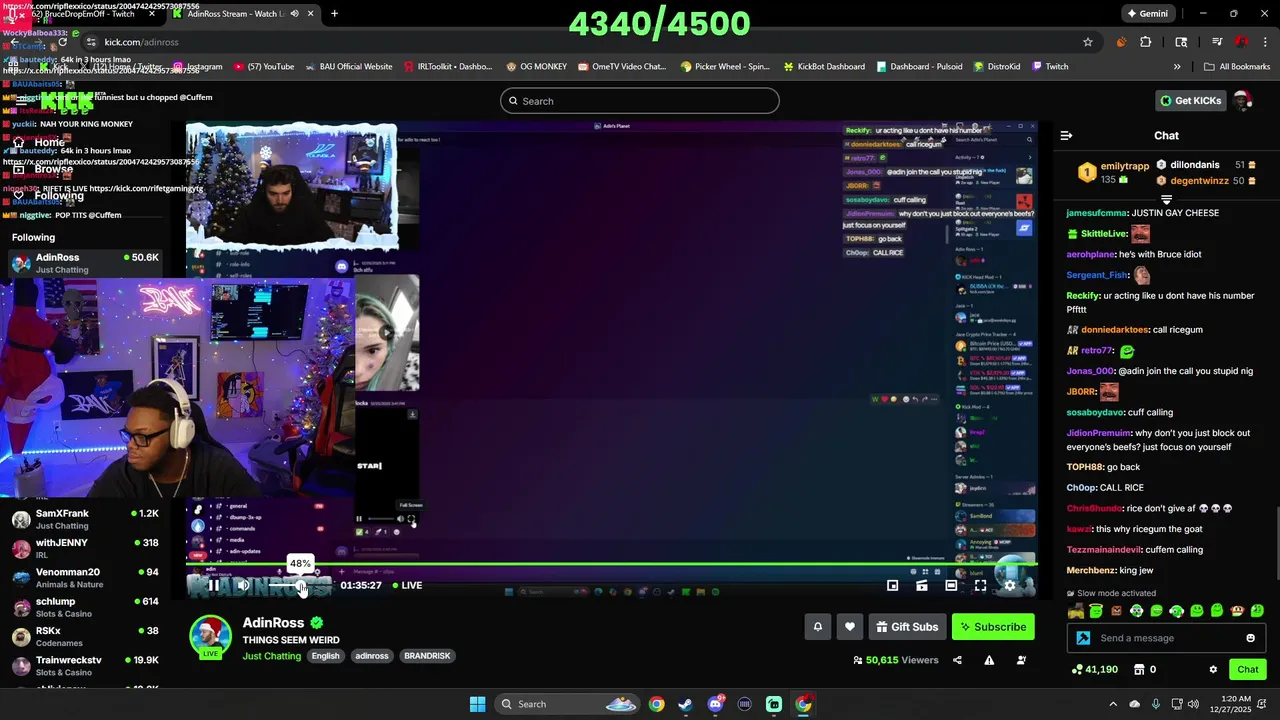The height and width of the screenshot is (720, 1280).
Task: Click the Gift Subs button
Action: (907, 627)
